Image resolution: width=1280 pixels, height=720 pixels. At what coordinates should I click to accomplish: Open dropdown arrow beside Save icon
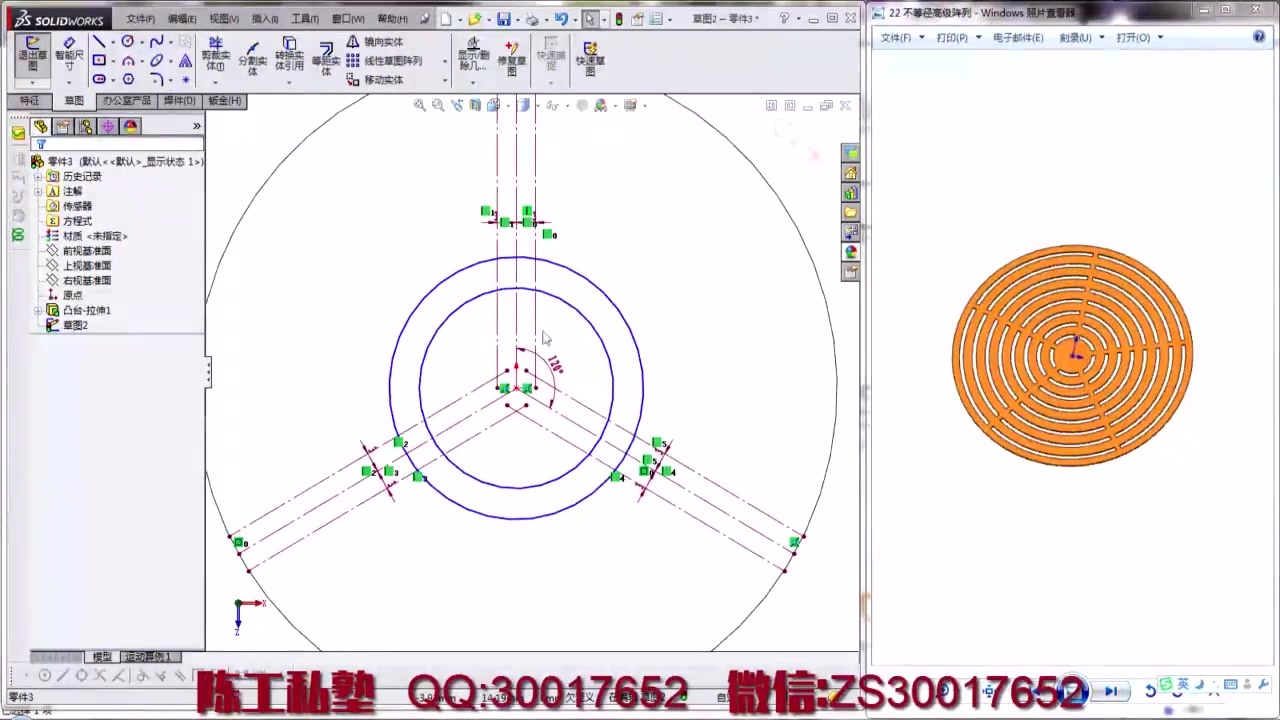[518, 20]
